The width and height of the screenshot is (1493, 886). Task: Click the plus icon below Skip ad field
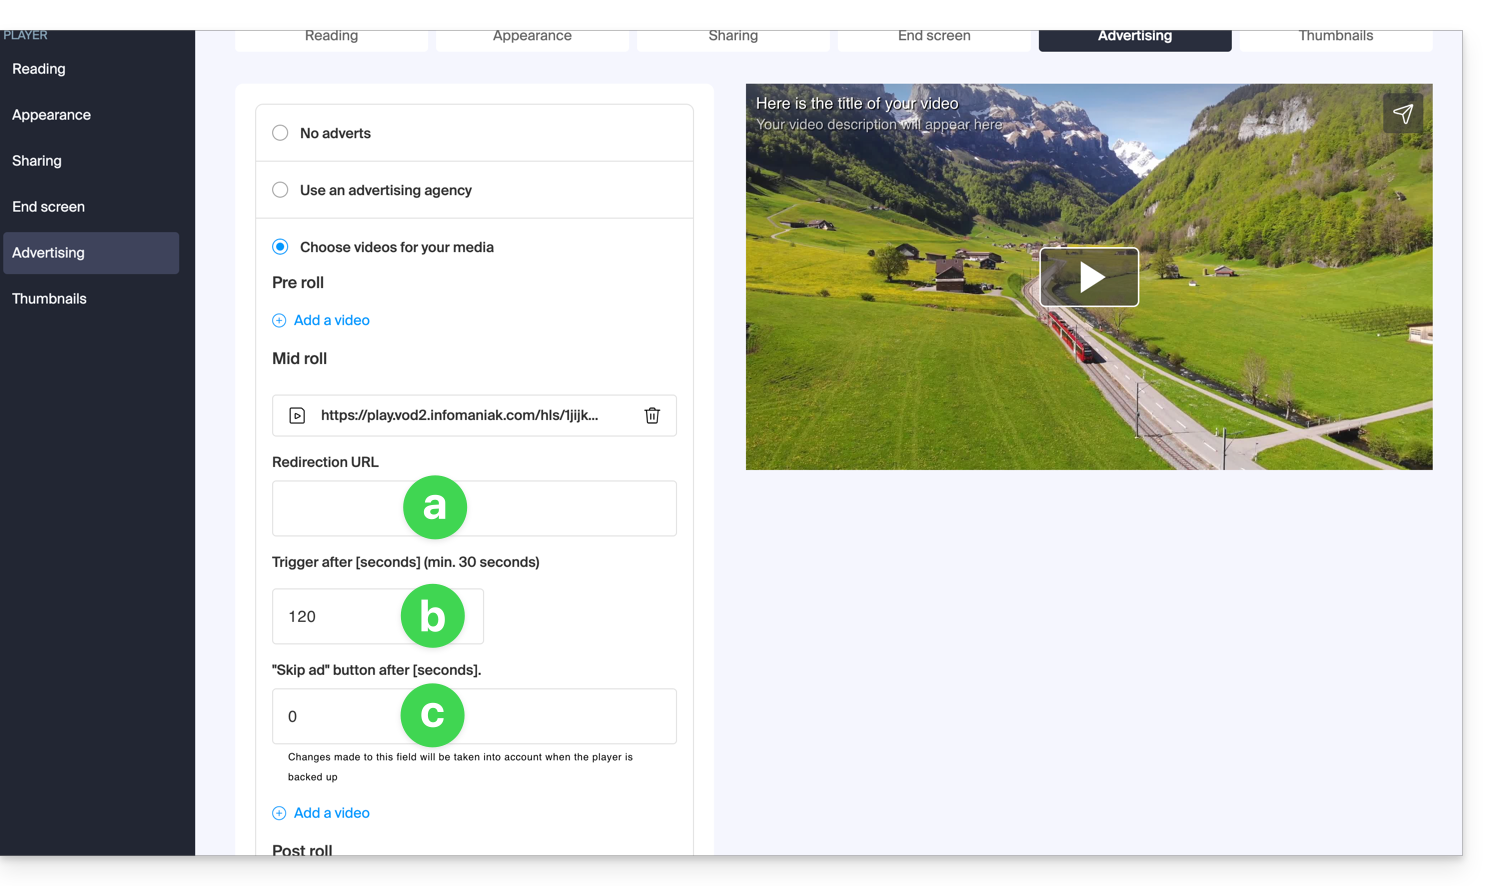[x=279, y=813]
